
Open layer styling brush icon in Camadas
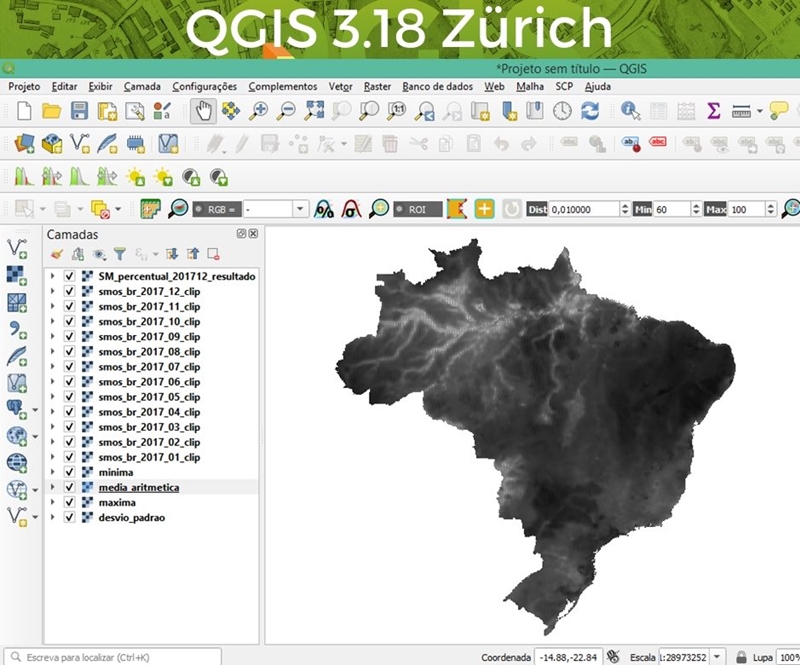pos(57,254)
